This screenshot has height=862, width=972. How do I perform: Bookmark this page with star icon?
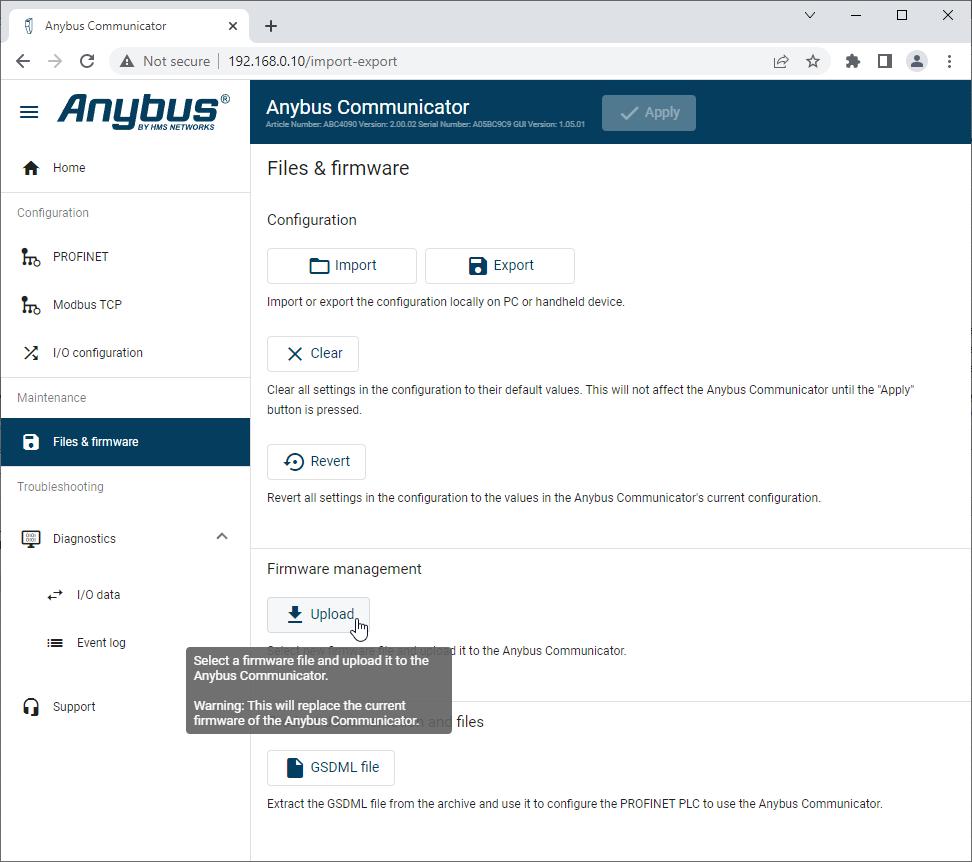point(813,61)
